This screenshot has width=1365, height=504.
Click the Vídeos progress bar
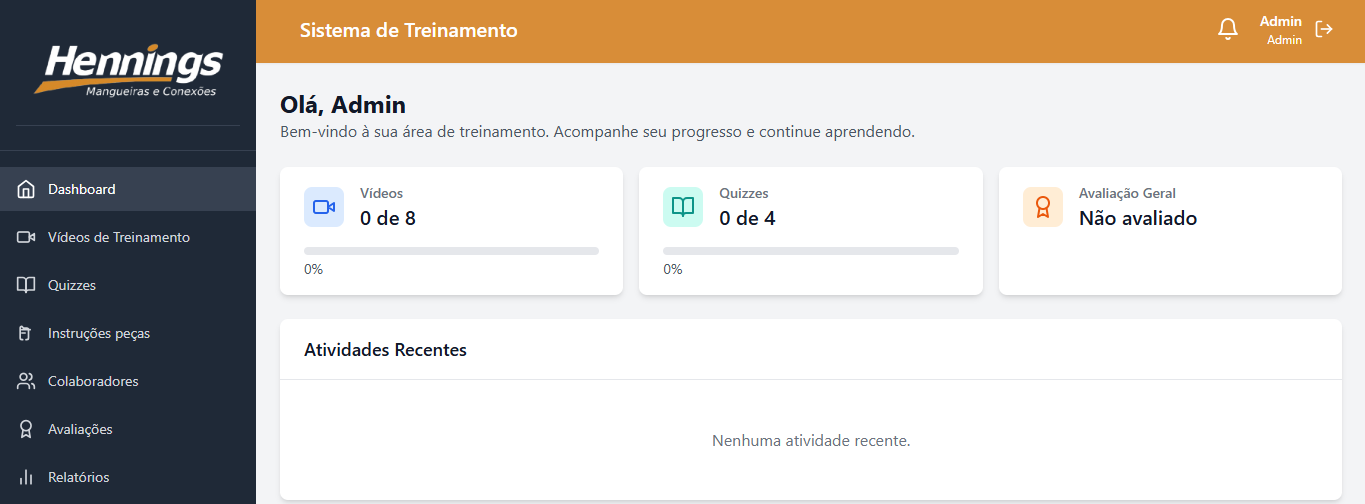[451, 251]
